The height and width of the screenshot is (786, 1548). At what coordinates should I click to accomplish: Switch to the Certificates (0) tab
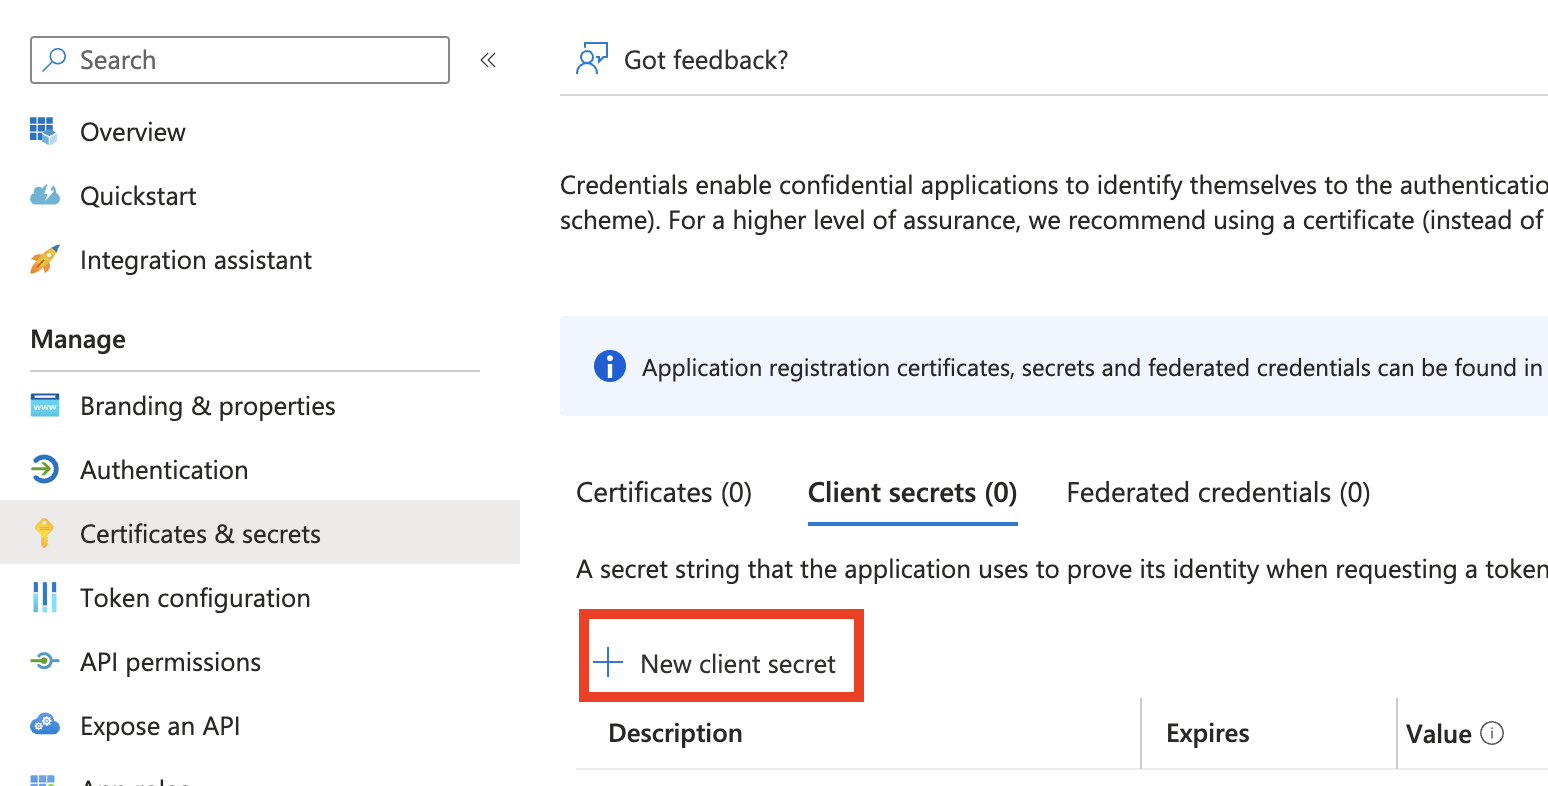click(664, 493)
